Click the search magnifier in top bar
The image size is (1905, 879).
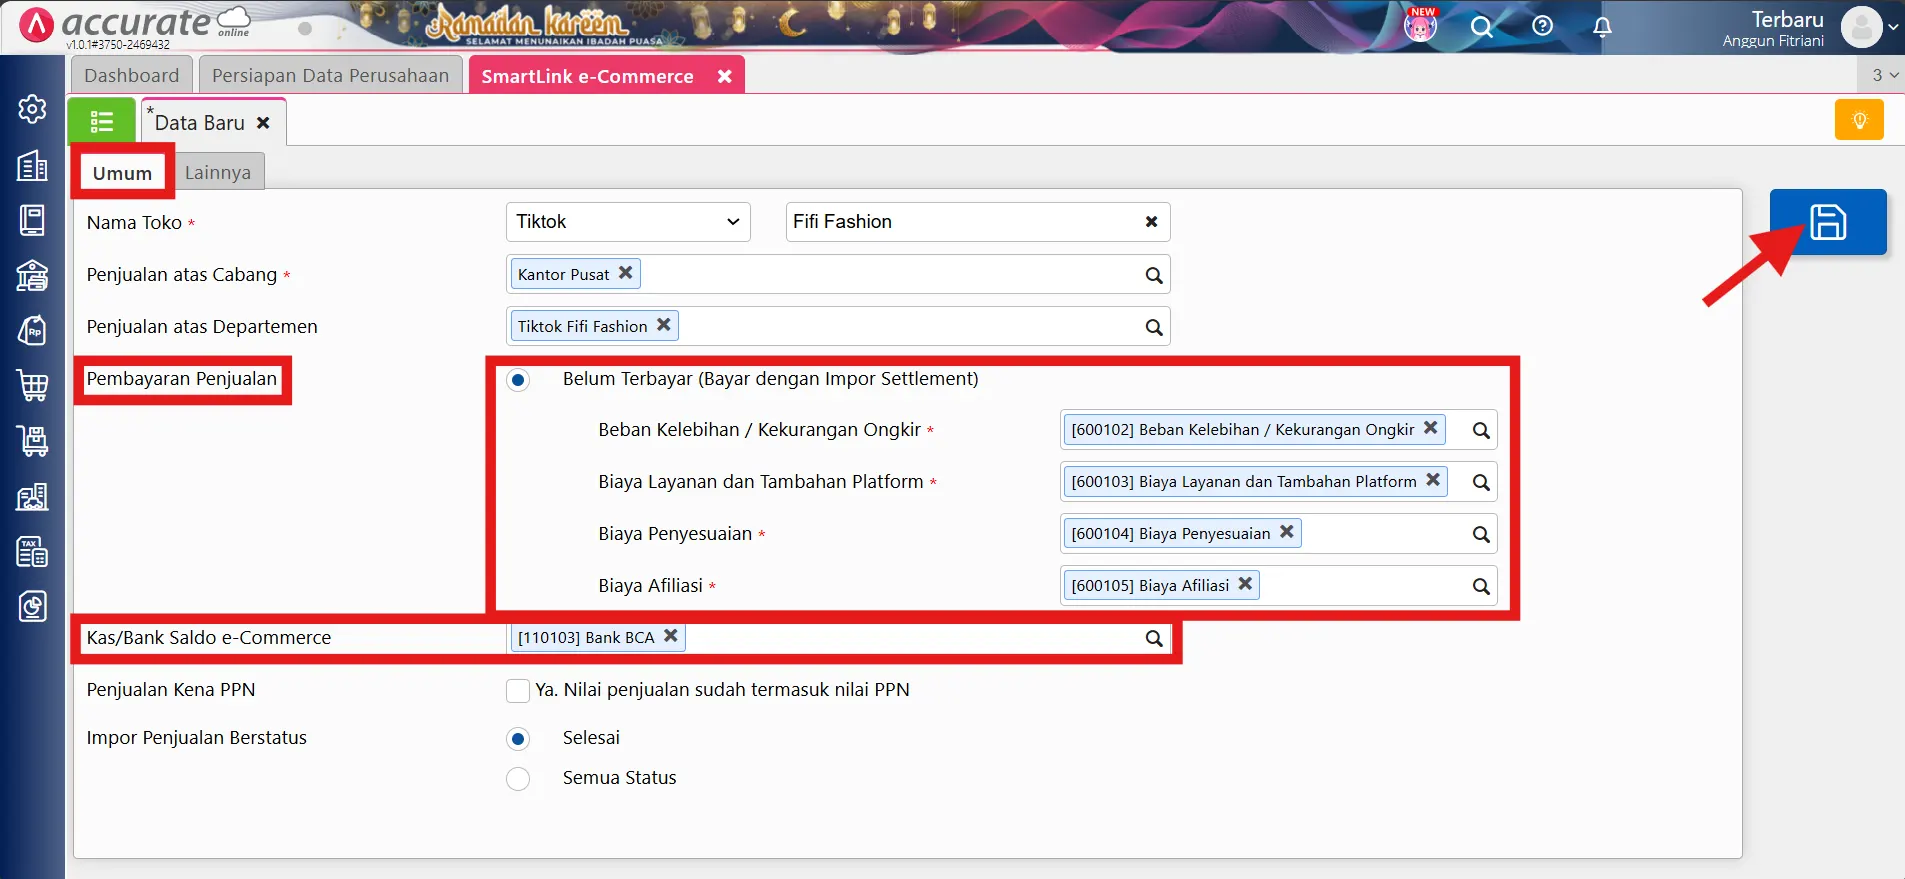pos(1481,27)
